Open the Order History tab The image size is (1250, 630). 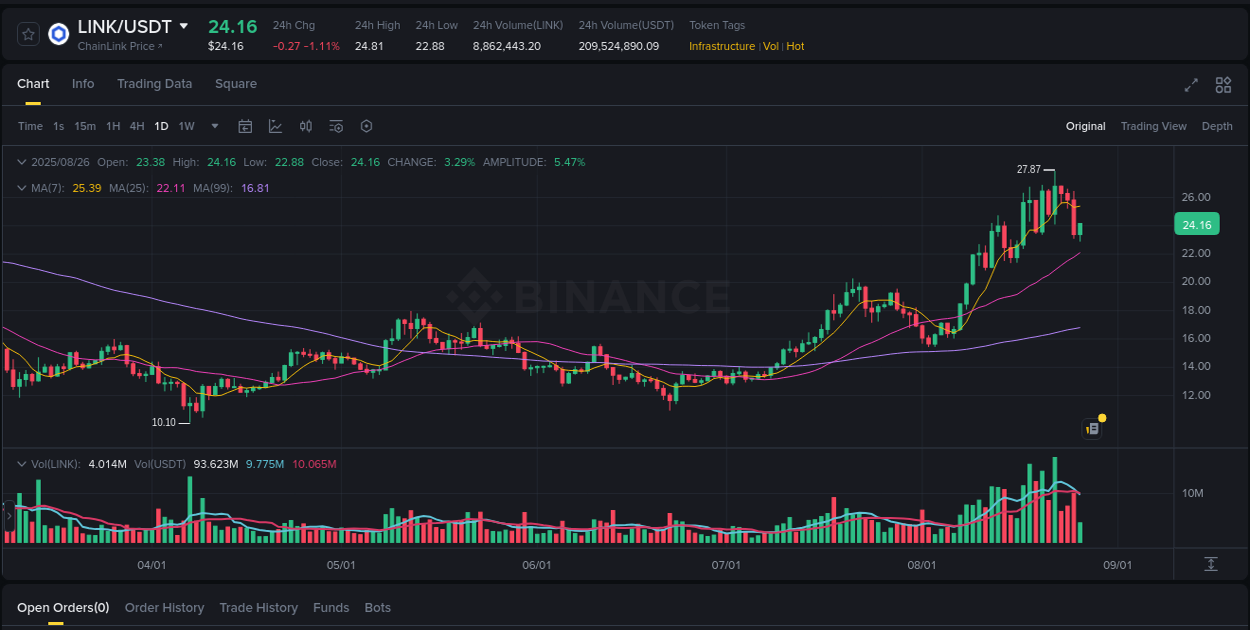click(164, 607)
